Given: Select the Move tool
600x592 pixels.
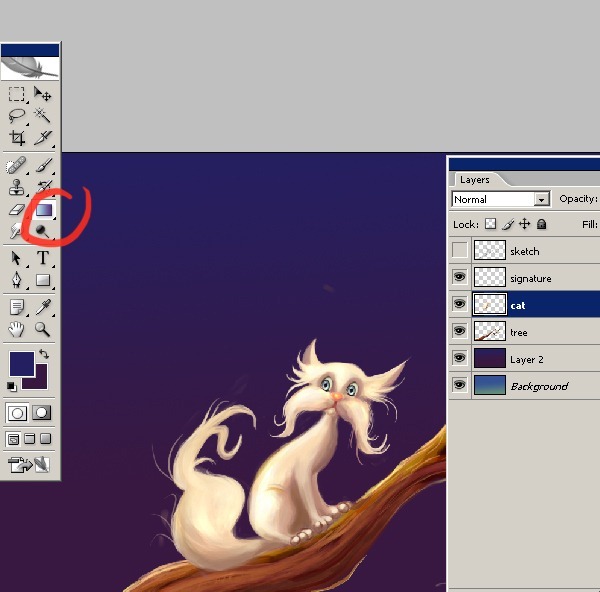Looking at the screenshot, I should tap(43, 94).
